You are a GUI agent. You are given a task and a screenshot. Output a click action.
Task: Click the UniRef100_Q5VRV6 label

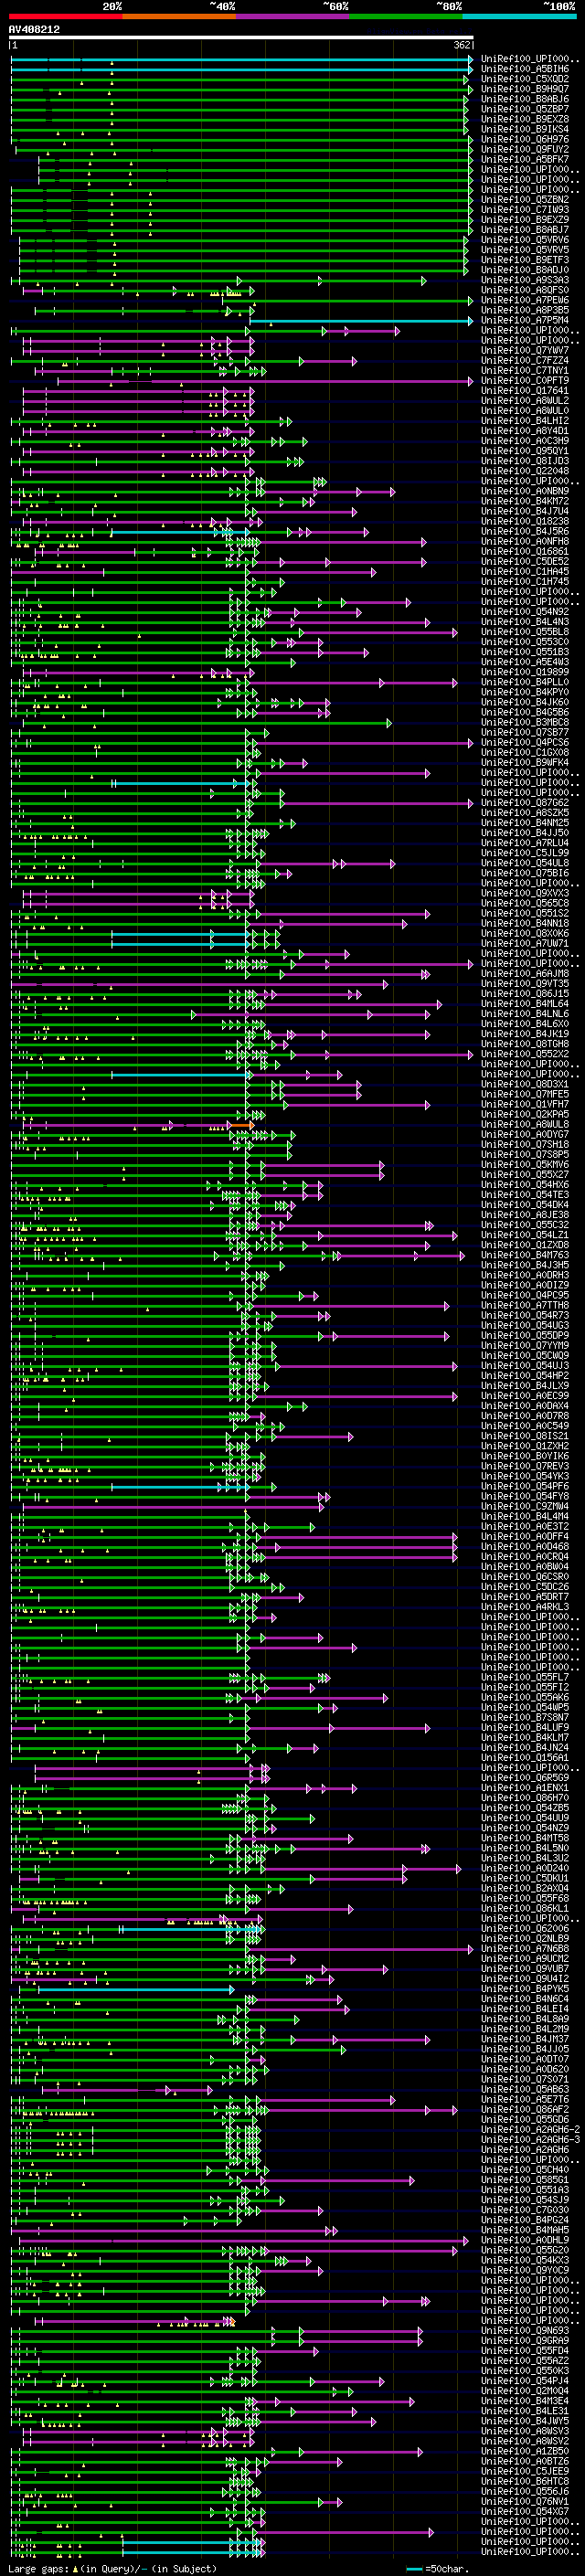point(525,240)
